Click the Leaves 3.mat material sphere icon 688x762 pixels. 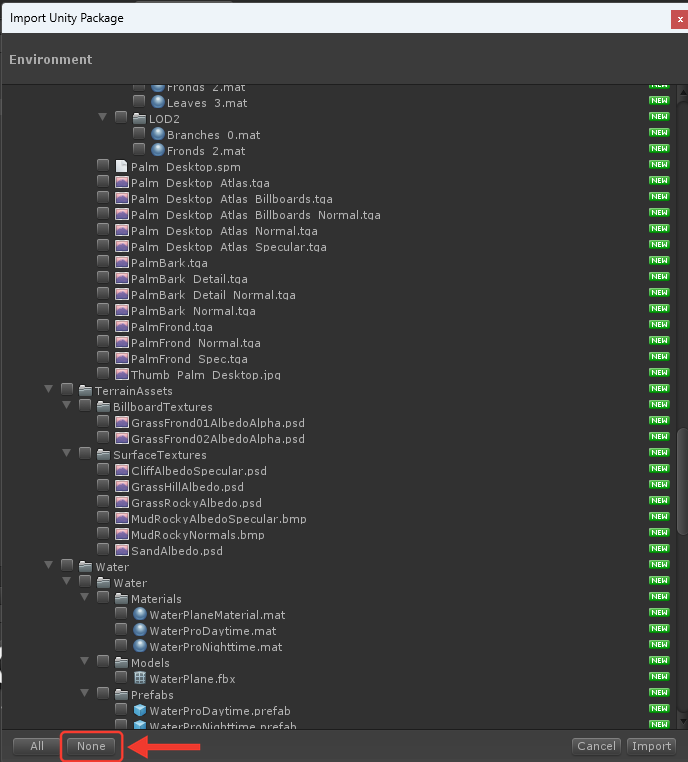point(157,102)
